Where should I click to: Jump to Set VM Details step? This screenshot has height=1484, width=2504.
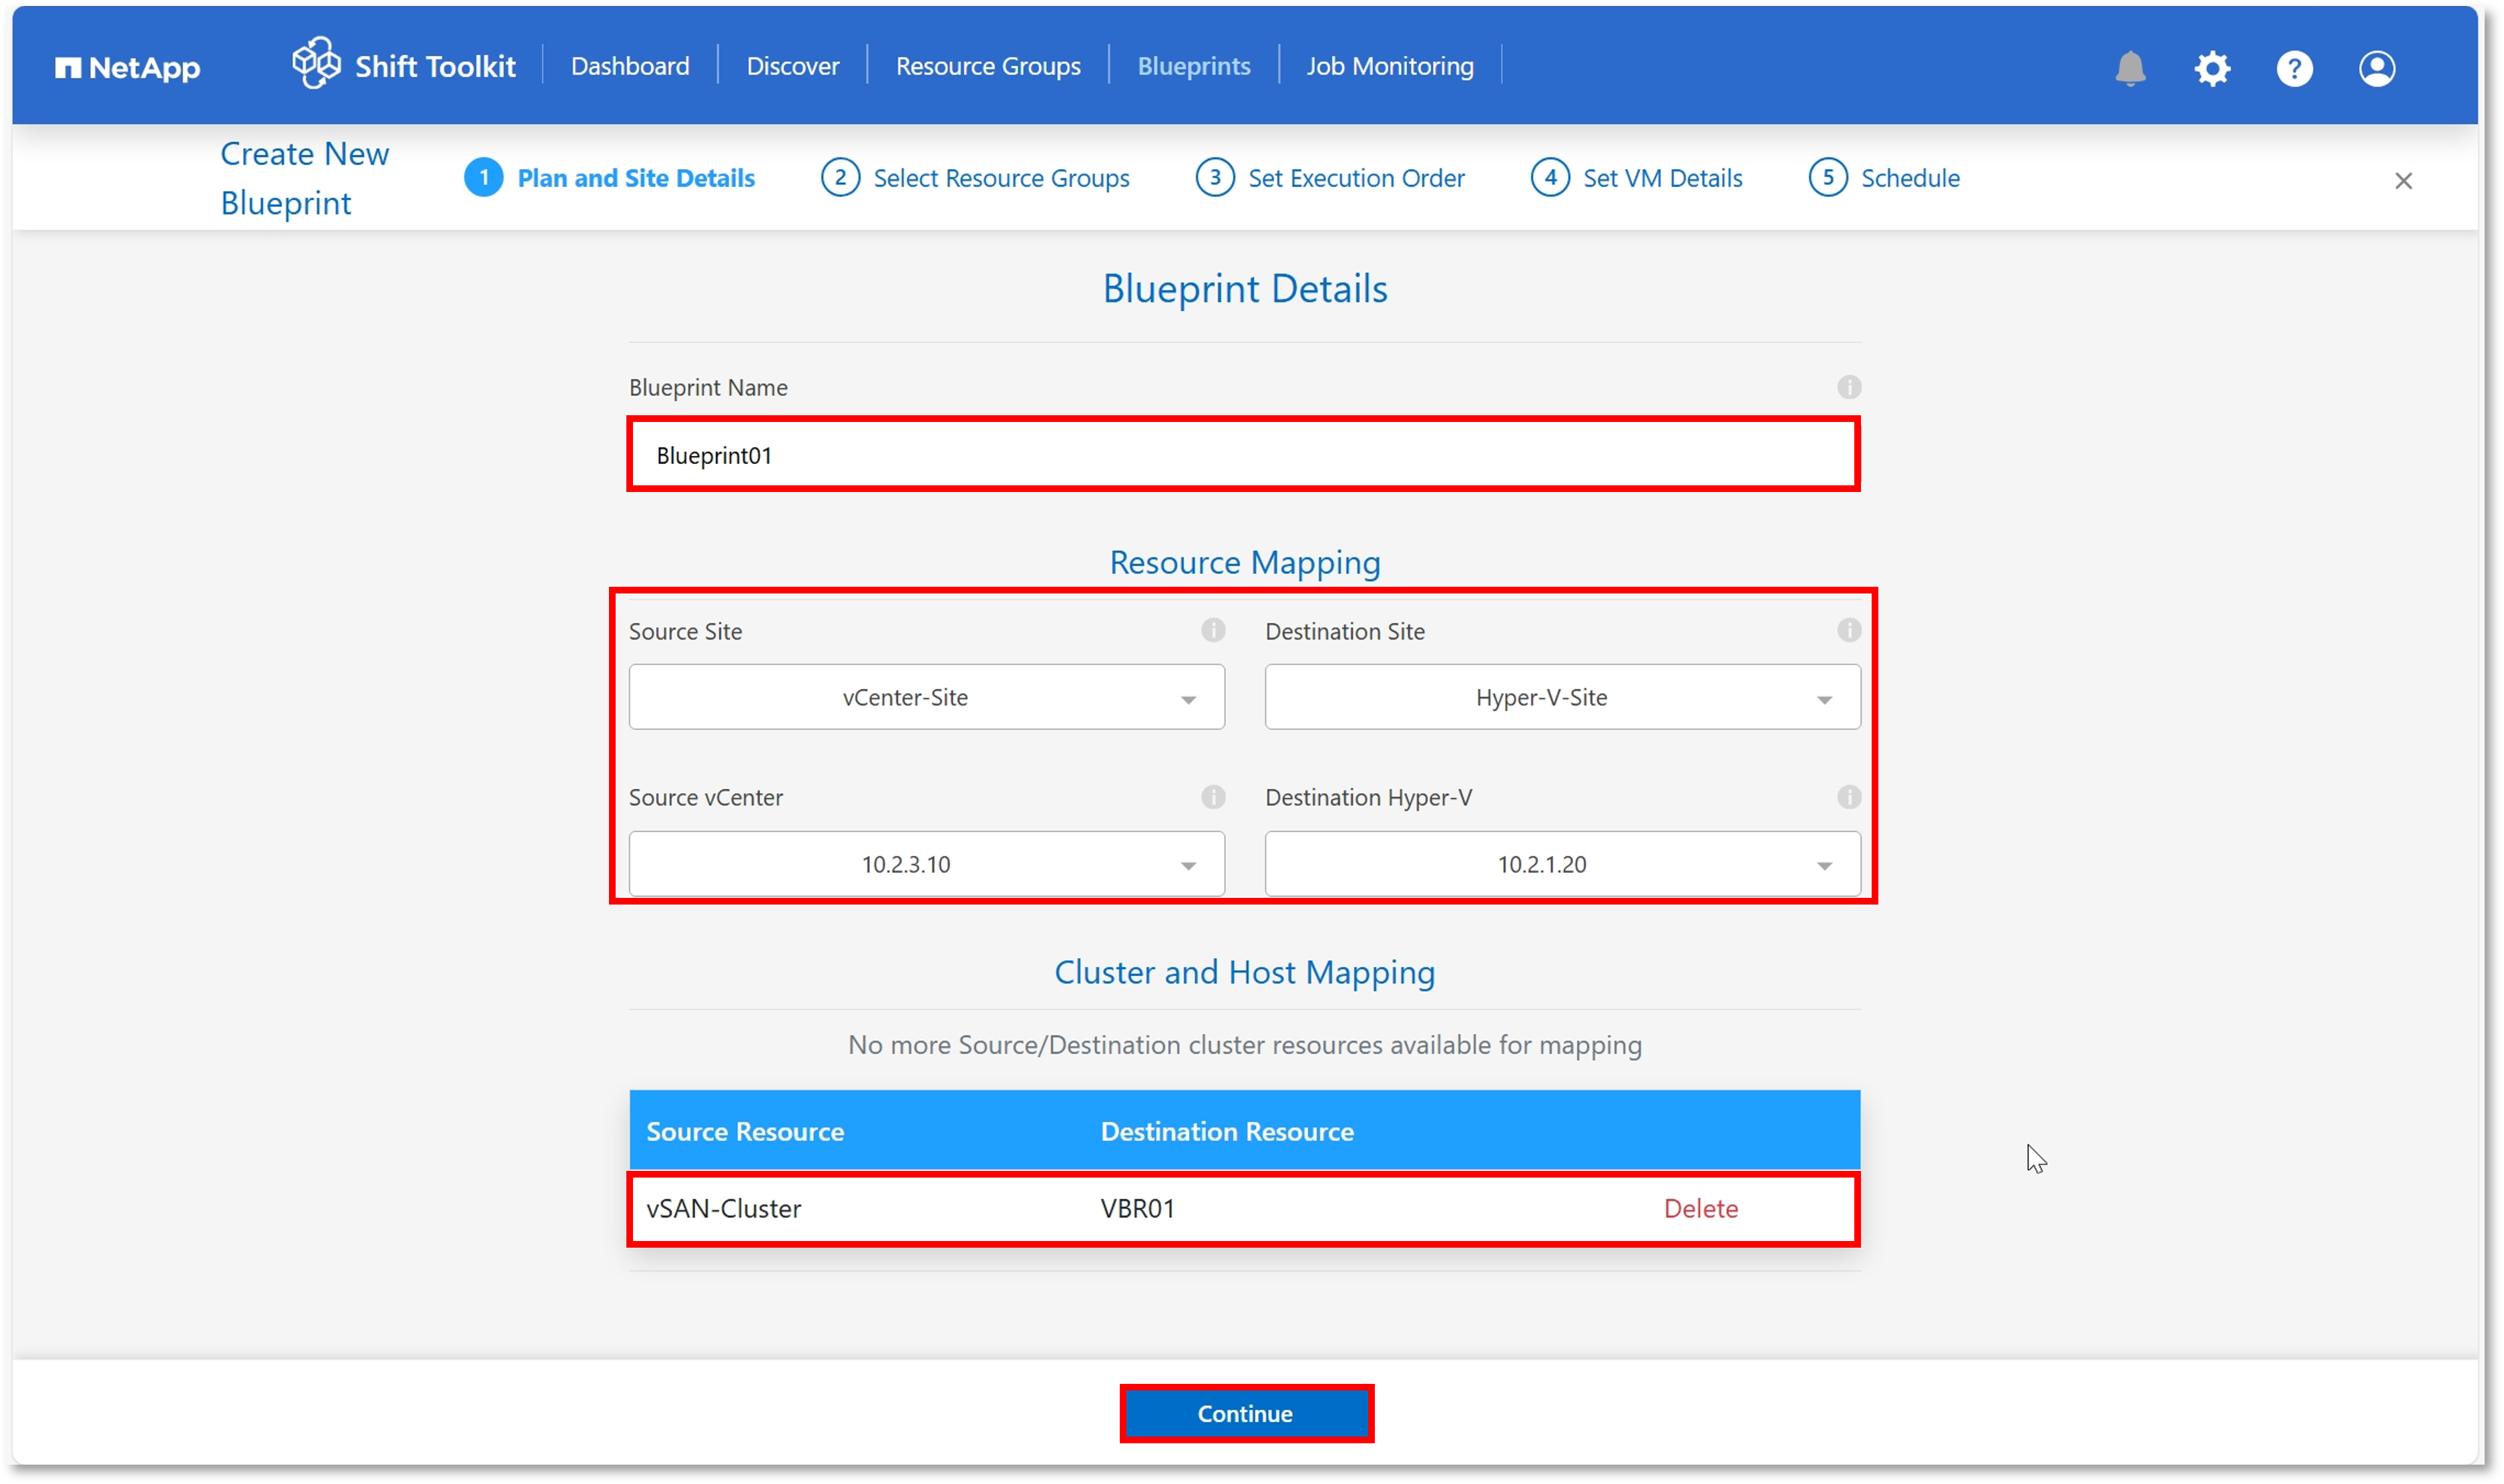coord(1662,178)
